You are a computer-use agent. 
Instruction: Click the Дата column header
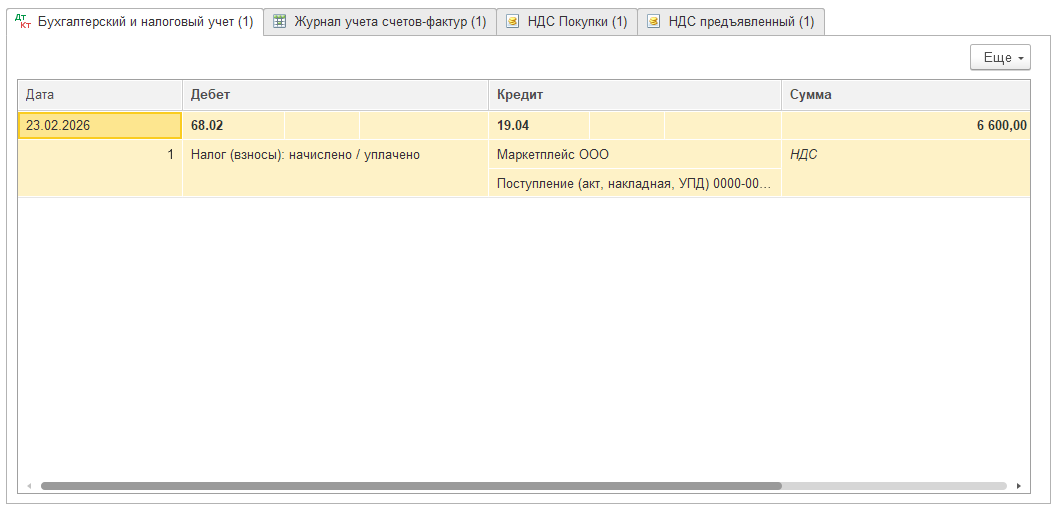click(x=100, y=95)
